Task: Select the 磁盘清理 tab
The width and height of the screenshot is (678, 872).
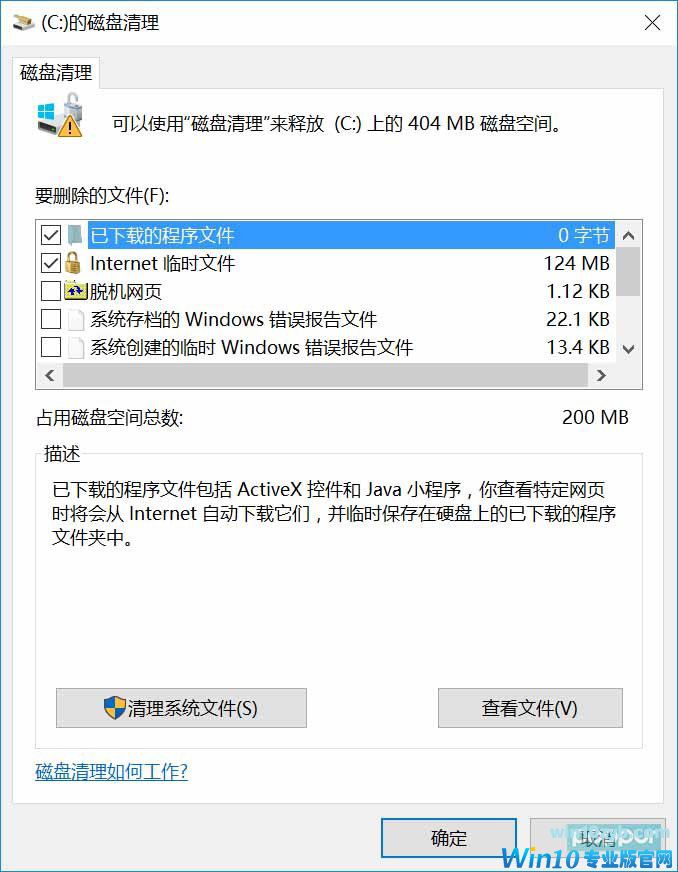Action: (x=56, y=72)
